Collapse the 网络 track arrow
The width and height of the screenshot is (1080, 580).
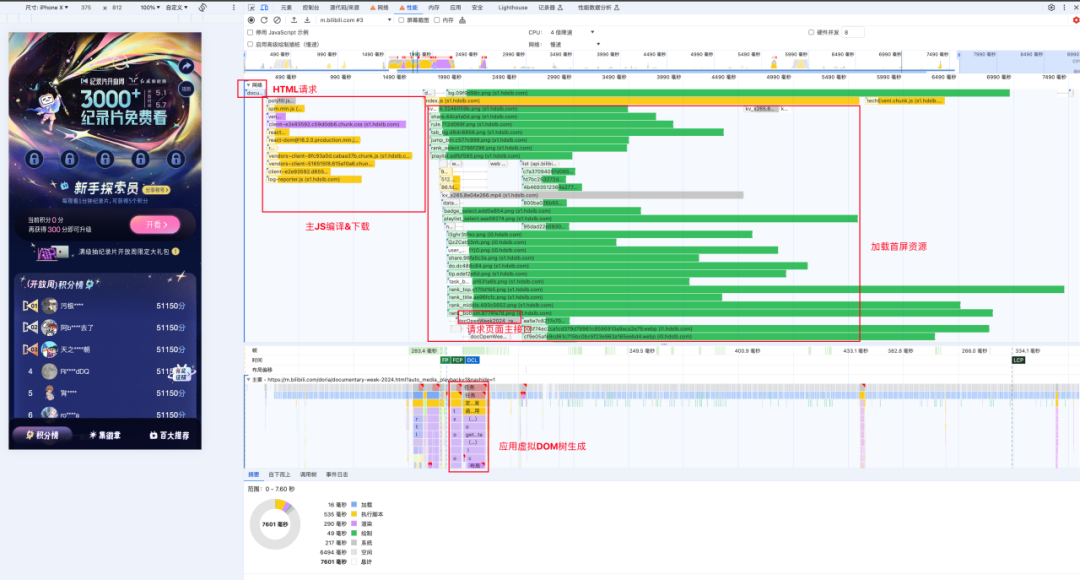point(249,85)
